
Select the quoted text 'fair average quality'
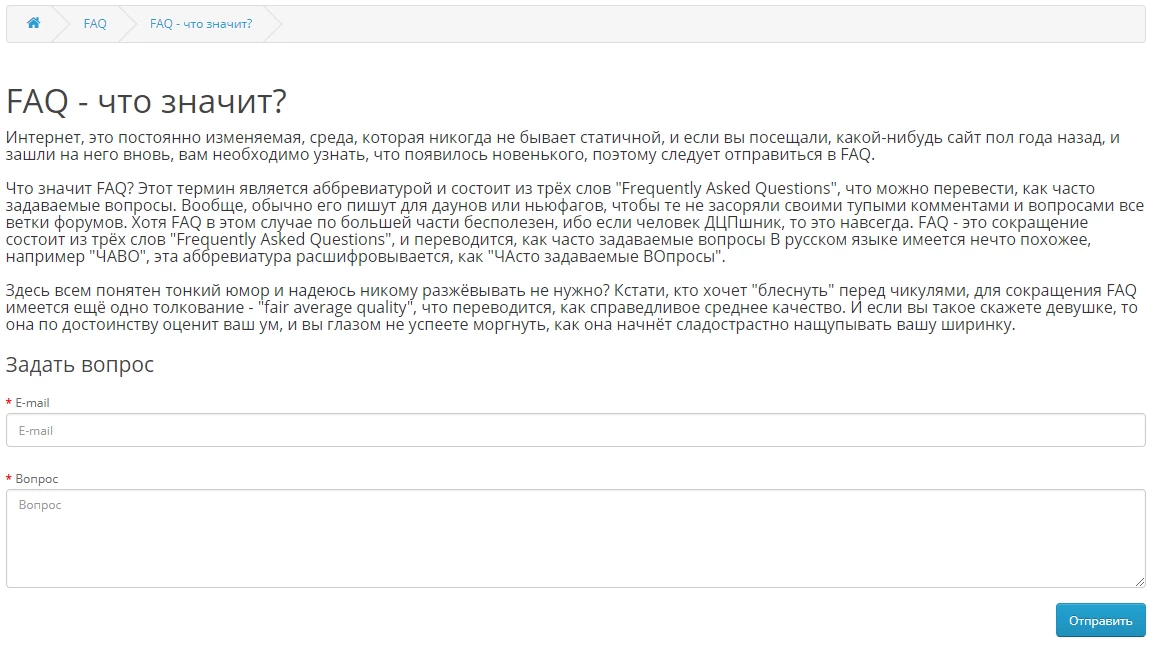(x=337, y=308)
